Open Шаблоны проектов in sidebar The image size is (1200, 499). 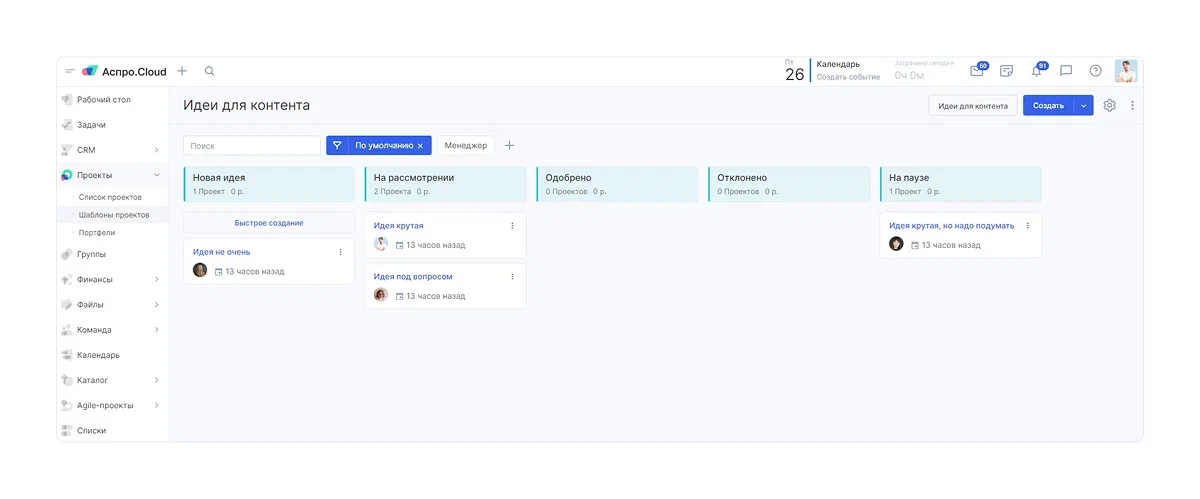click(114, 215)
